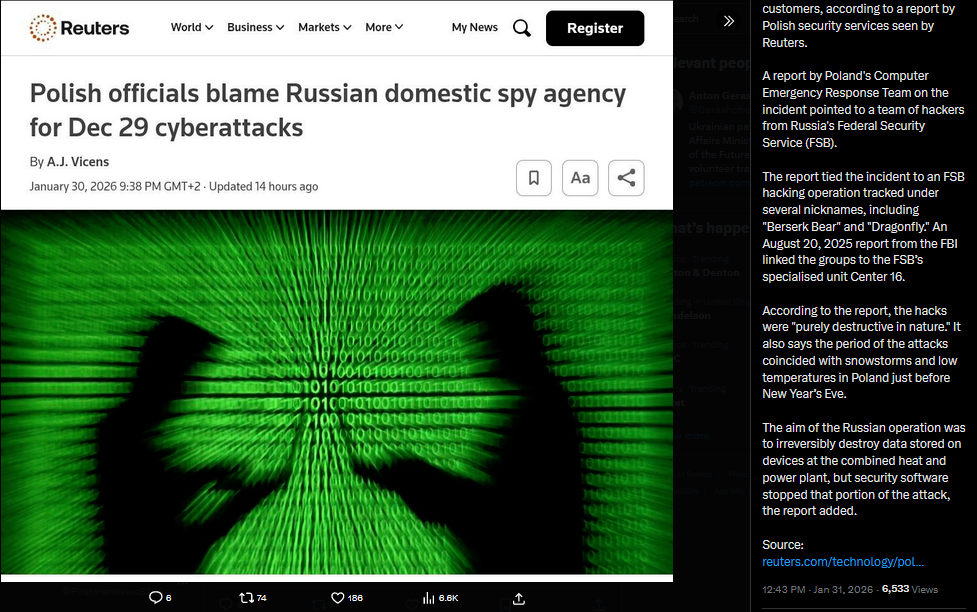Bookmark the article with the bookmark icon
Screen dimensions: 977x612
click(x=534, y=178)
